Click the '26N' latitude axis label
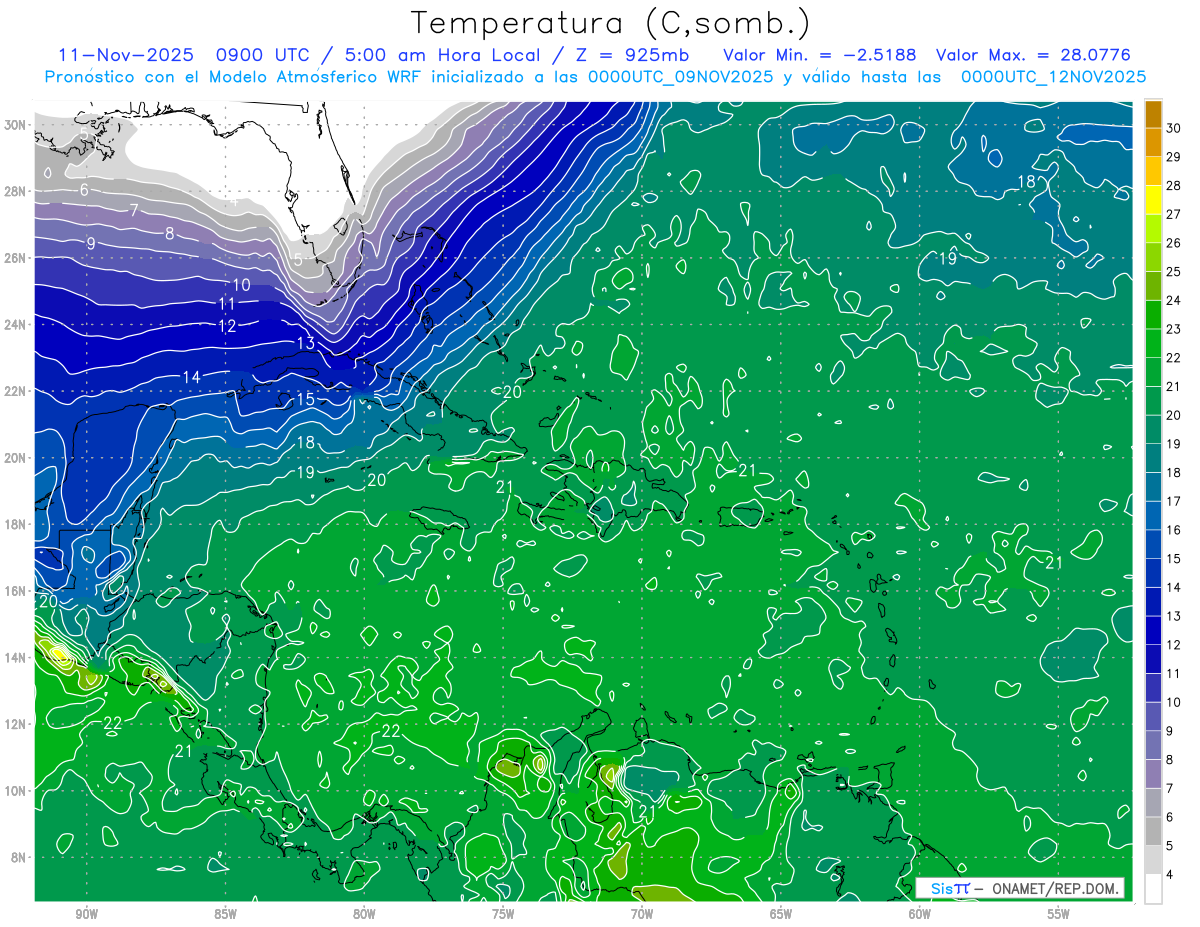Screen dimensions: 1200x927 pyautogui.click(x=15, y=258)
